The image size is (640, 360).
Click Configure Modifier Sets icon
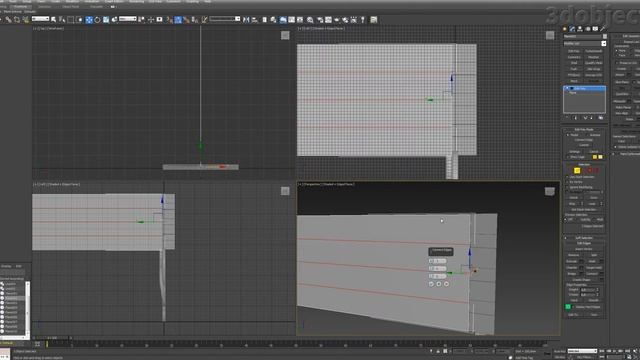coord(601,118)
